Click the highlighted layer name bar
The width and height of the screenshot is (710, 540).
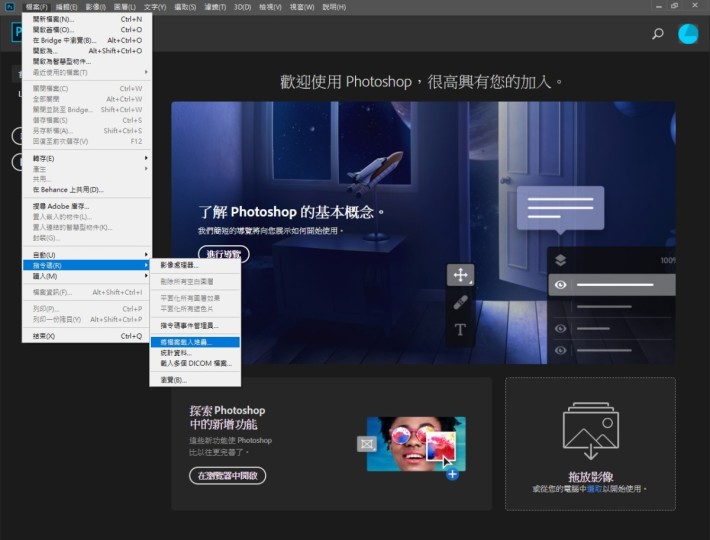615,285
